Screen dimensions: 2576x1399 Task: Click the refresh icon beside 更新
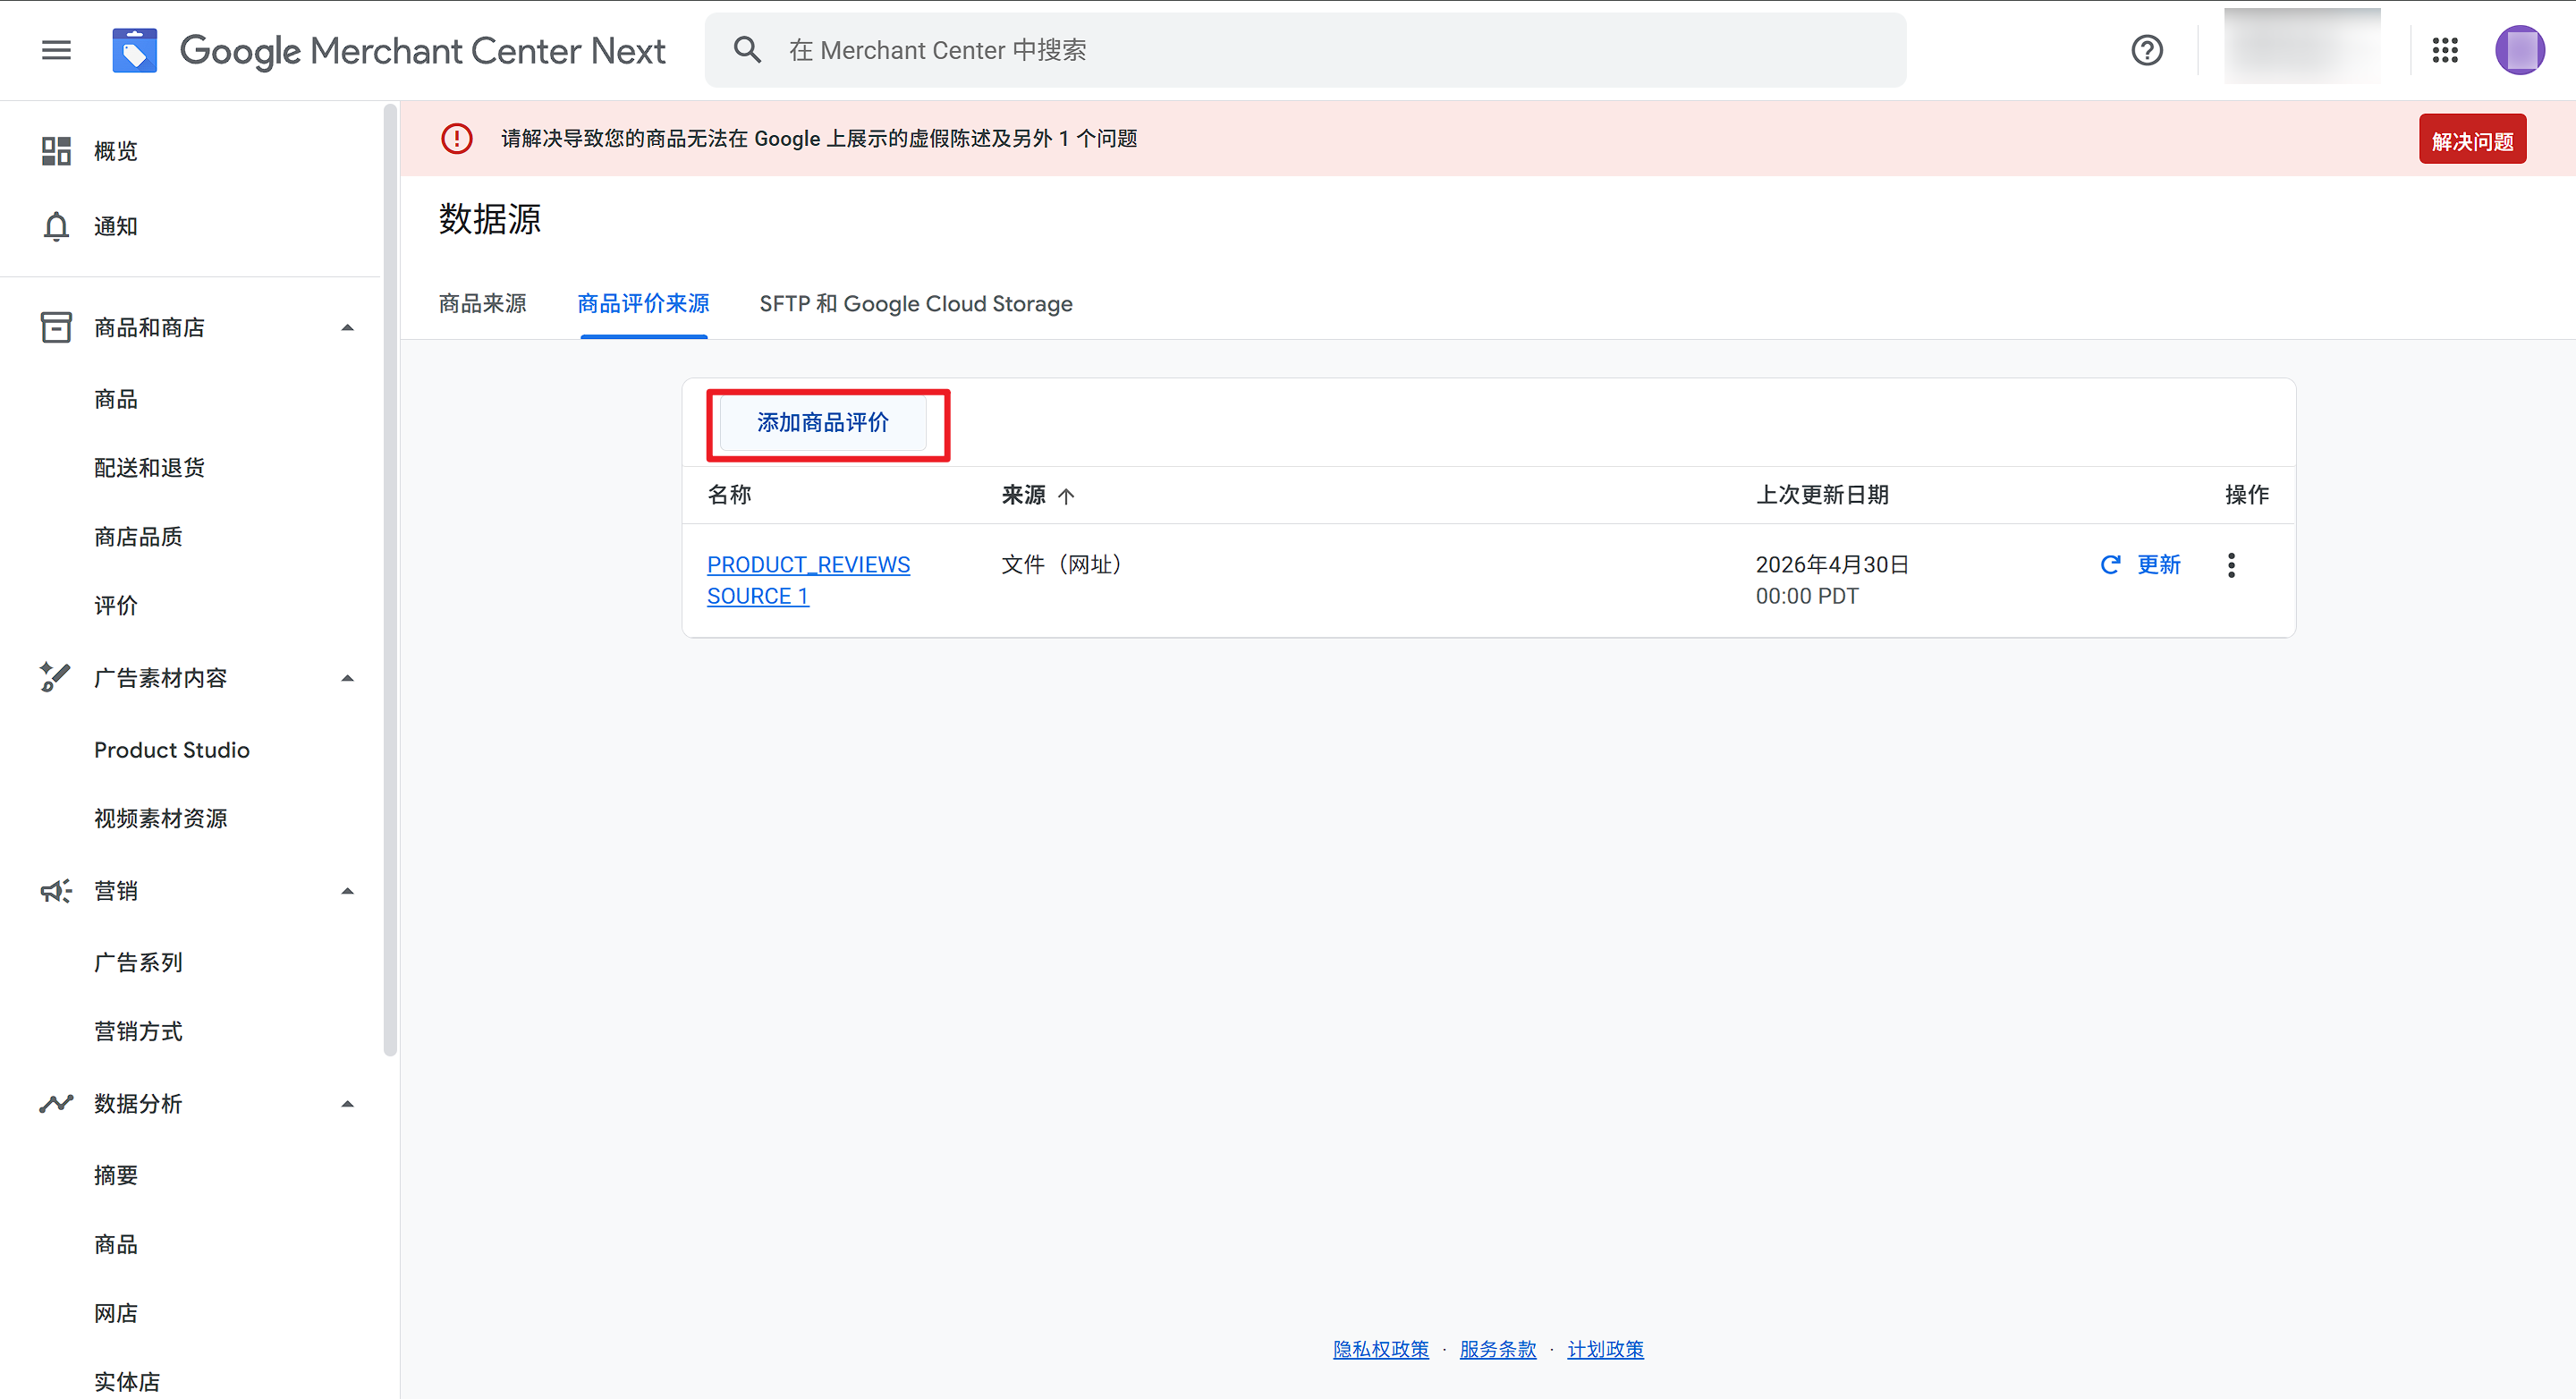point(2110,565)
